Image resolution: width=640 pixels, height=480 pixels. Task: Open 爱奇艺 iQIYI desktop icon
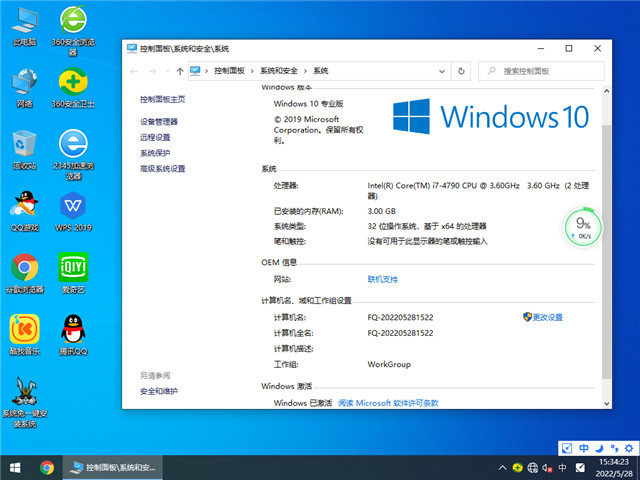[73, 273]
